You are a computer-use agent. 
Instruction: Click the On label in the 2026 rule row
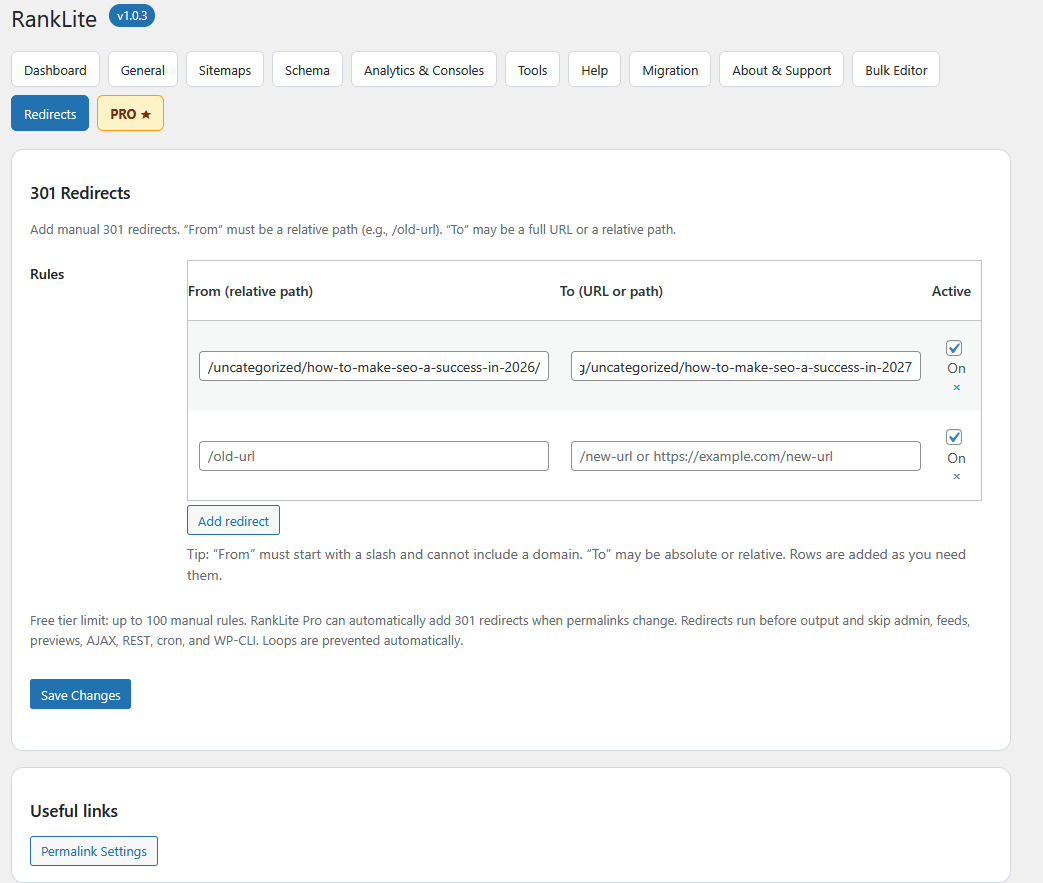pos(957,368)
